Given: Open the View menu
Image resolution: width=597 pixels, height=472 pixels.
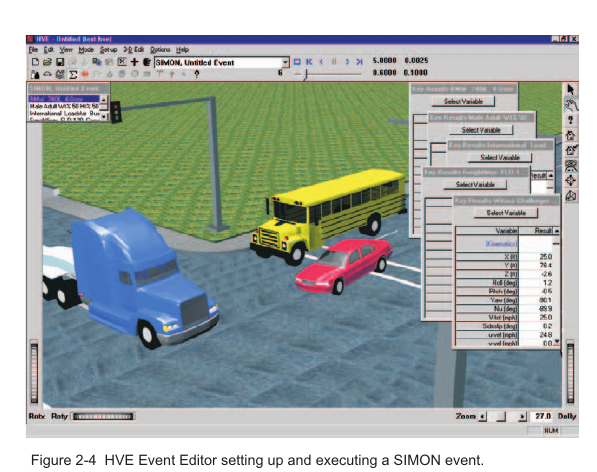Looking at the screenshot, I should pos(66,50).
